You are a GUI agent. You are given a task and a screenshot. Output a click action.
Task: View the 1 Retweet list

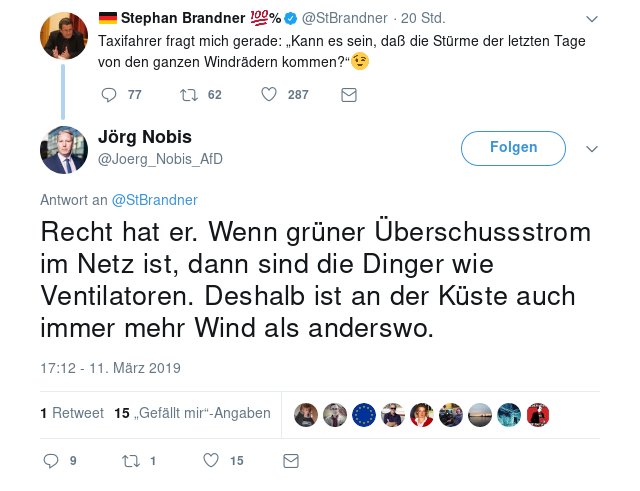coord(71,413)
